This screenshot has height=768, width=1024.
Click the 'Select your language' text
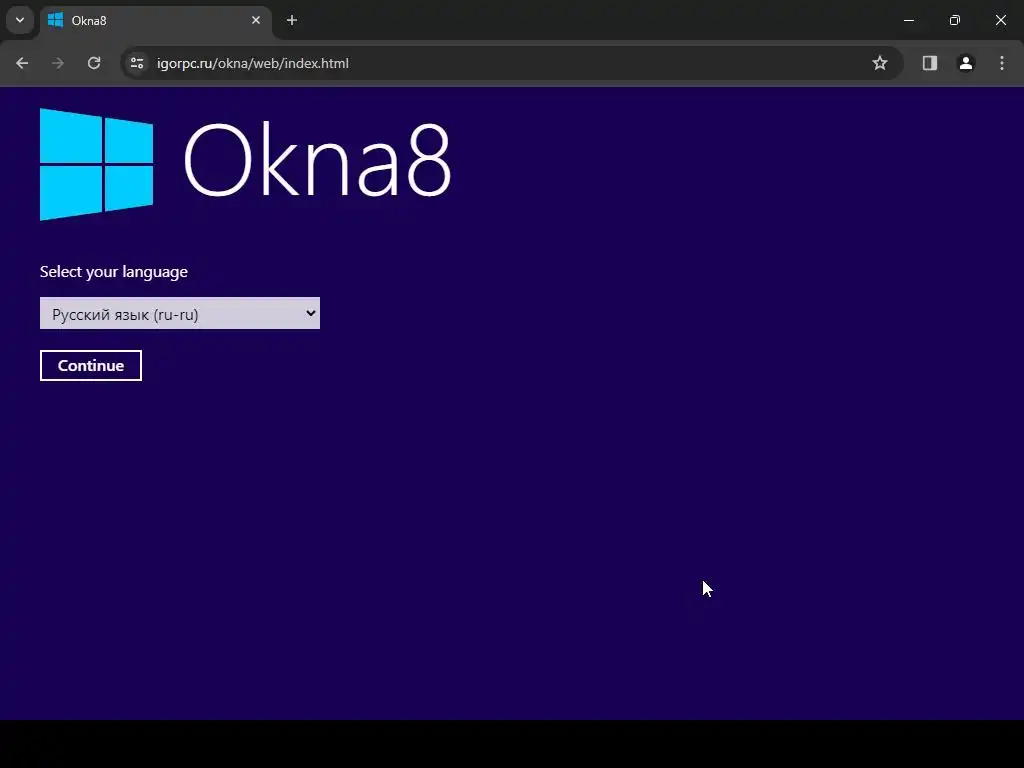(x=114, y=272)
